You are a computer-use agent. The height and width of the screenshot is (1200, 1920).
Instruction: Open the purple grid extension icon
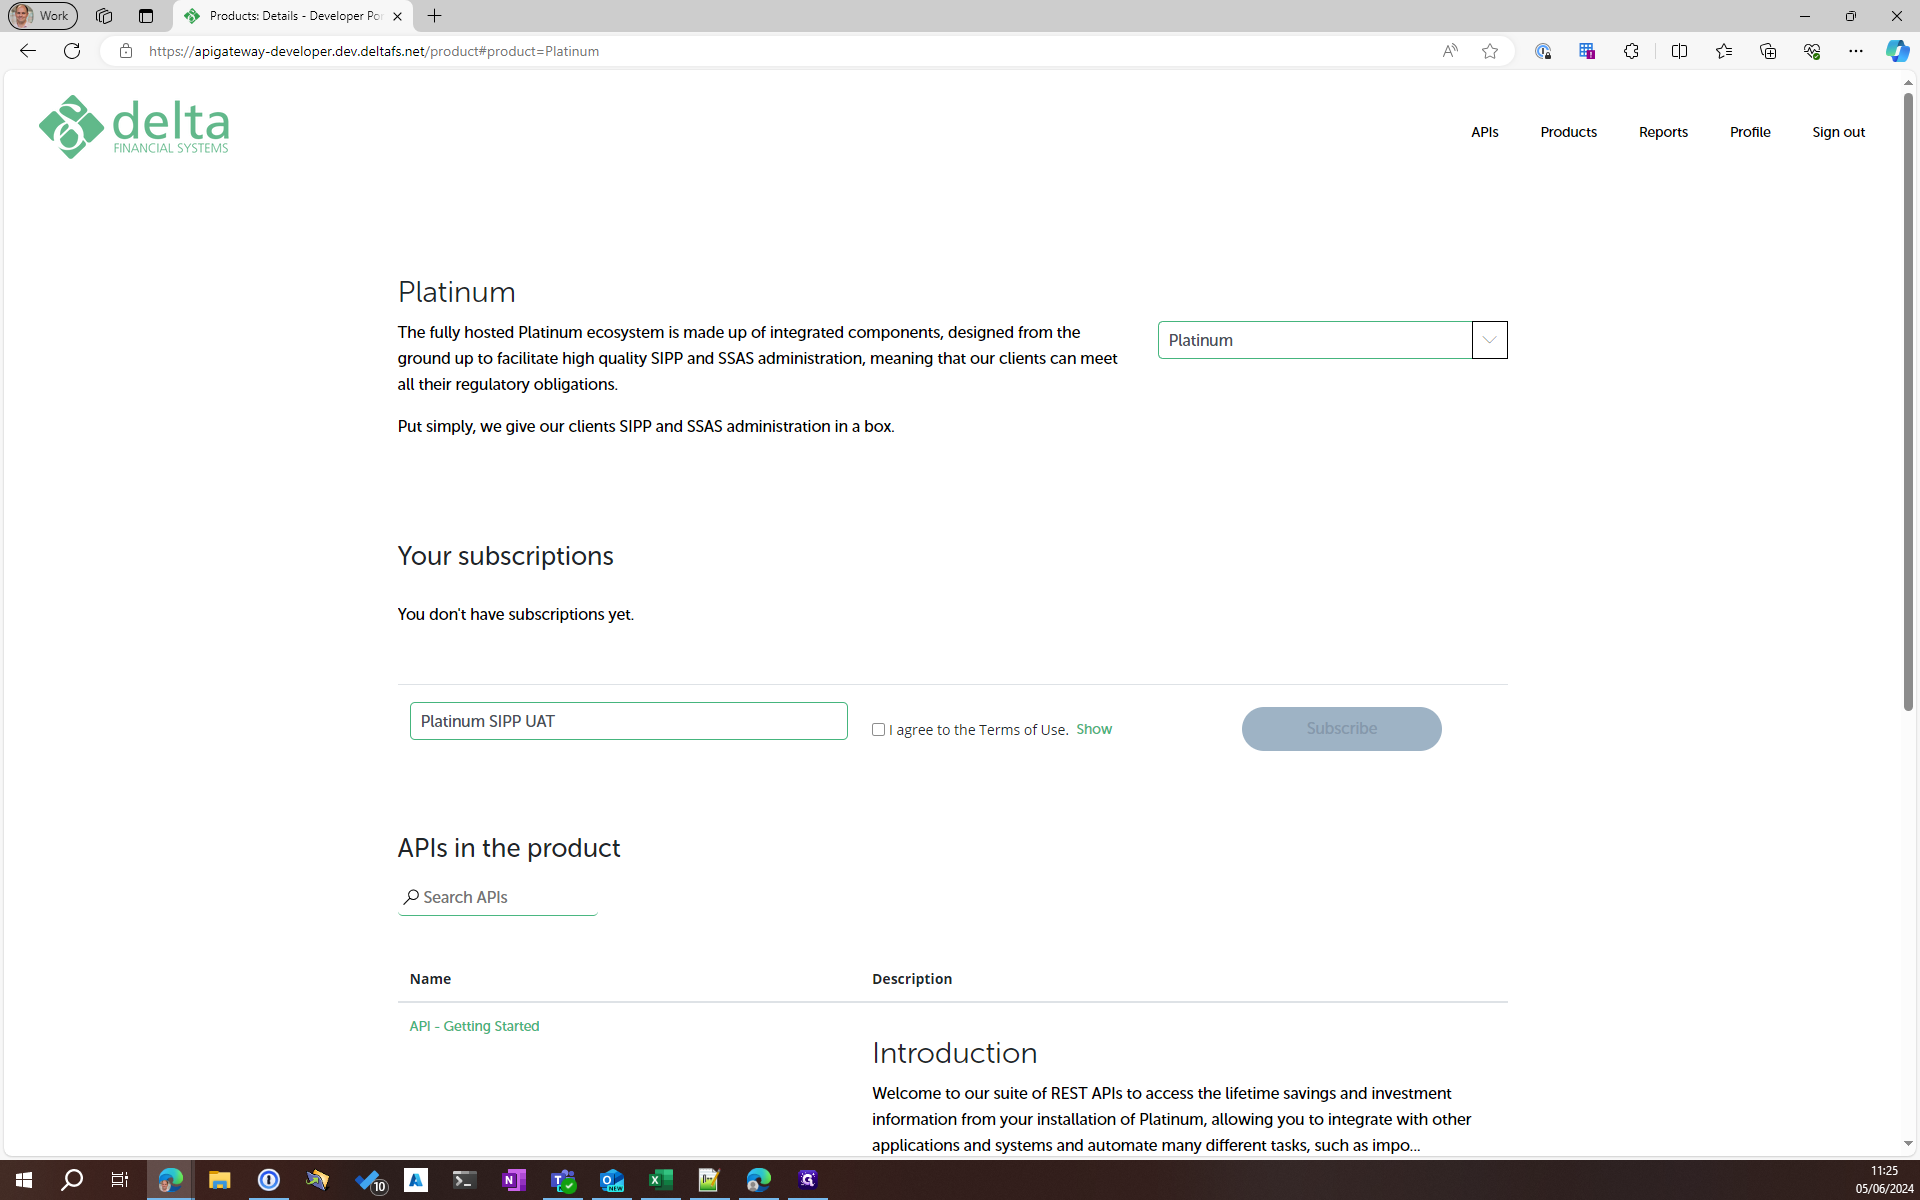pyautogui.click(x=1587, y=51)
